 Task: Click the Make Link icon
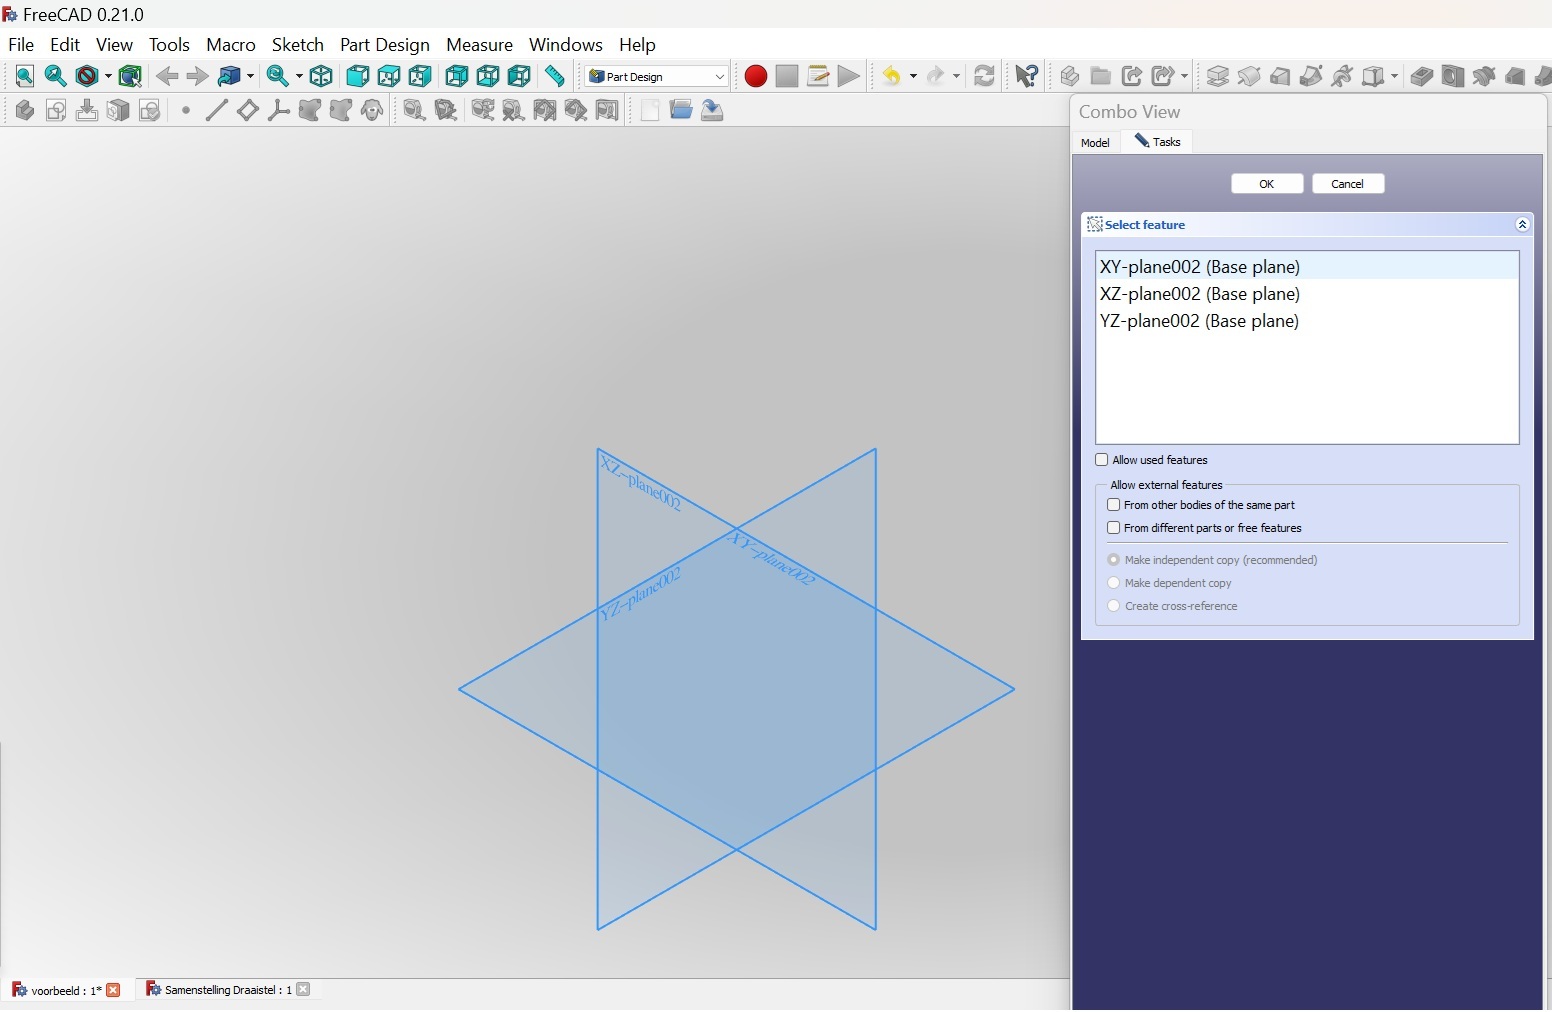1132,76
